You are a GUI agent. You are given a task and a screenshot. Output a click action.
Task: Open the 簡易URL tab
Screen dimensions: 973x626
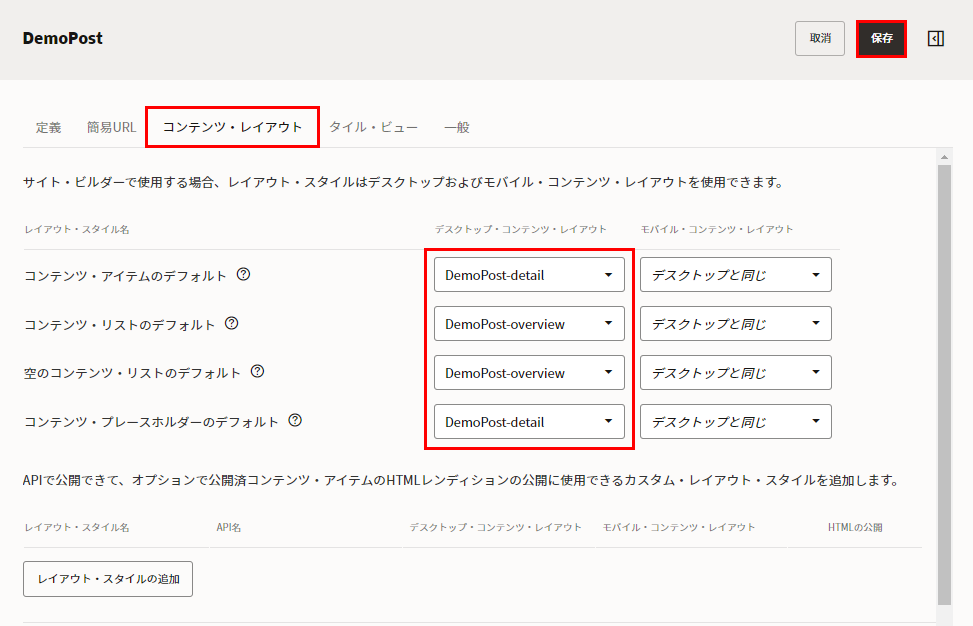tap(110, 127)
